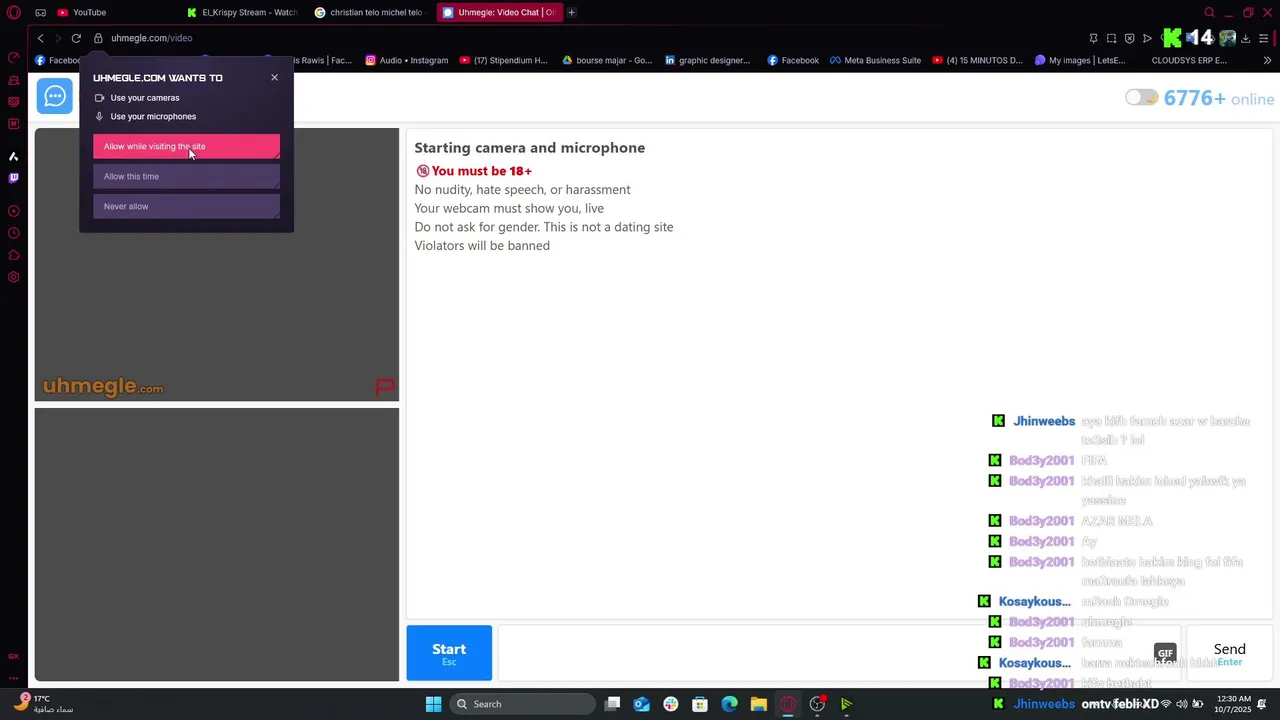Open Microsoft Edge from the taskbar
1280x720 pixels.
click(x=729, y=704)
